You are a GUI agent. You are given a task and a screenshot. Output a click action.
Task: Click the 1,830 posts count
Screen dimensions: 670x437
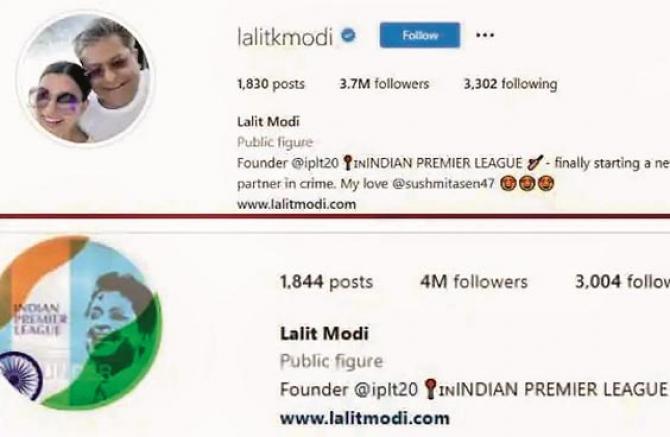(x=271, y=84)
